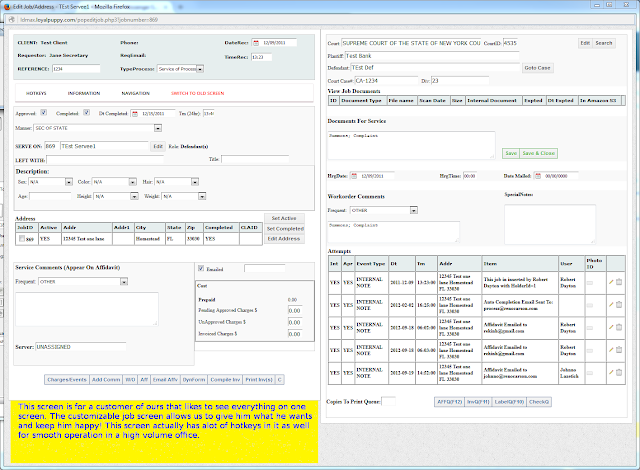The height and width of the screenshot is (470, 640).
Task: Click the AFFQ(F12) button
Action: pos(449,402)
